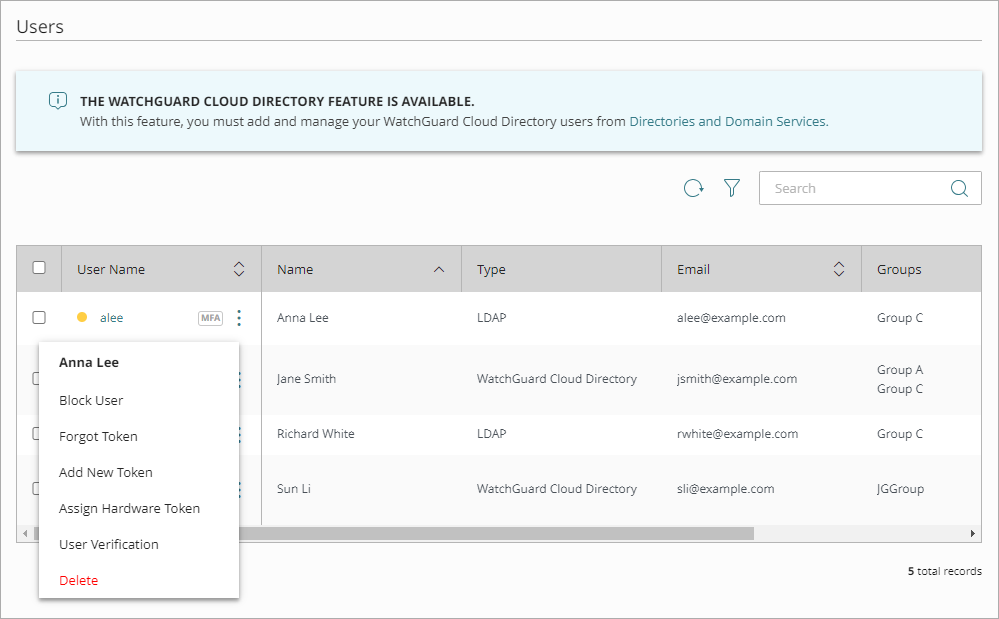Toggle the Name column sort arrow
Screen dimensions: 999x619
[x=439, y=268]
